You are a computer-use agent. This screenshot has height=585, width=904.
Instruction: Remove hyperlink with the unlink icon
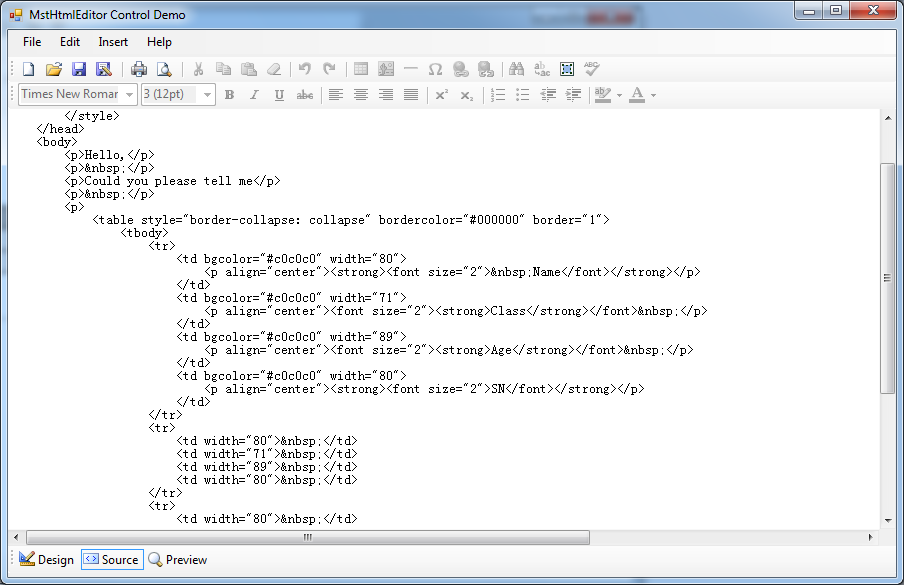(x=486, y=69)
